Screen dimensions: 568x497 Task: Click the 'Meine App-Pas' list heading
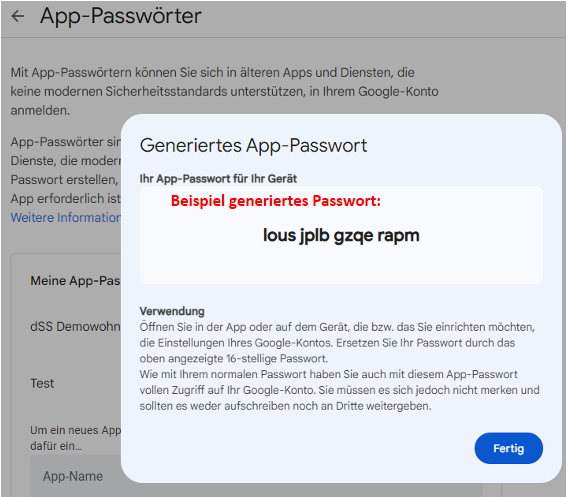click(75, 281)
